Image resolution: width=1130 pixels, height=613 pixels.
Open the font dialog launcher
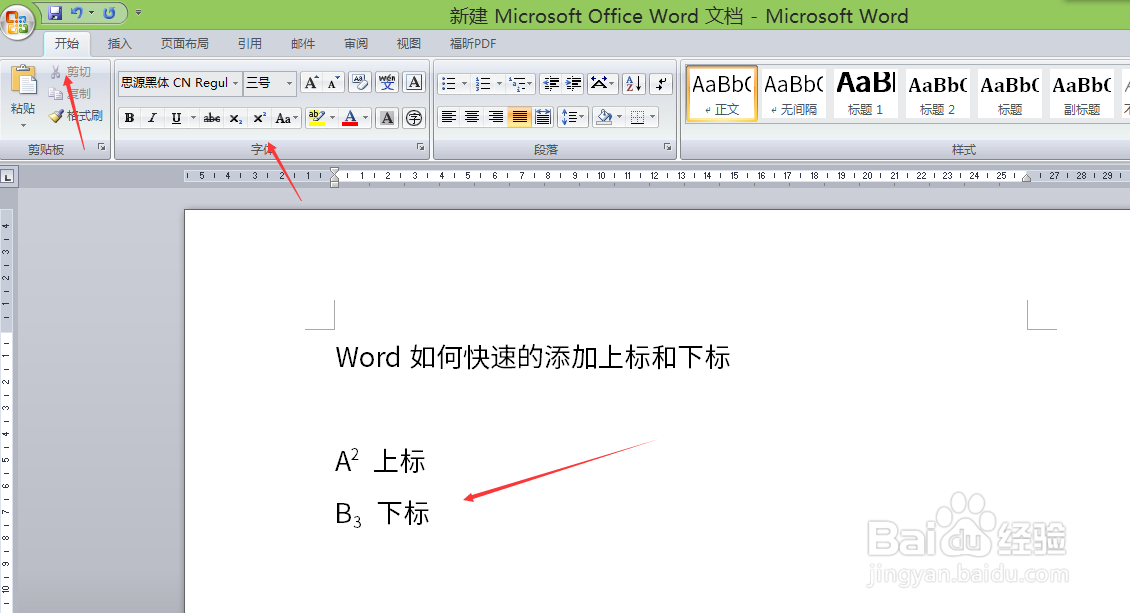420,148
